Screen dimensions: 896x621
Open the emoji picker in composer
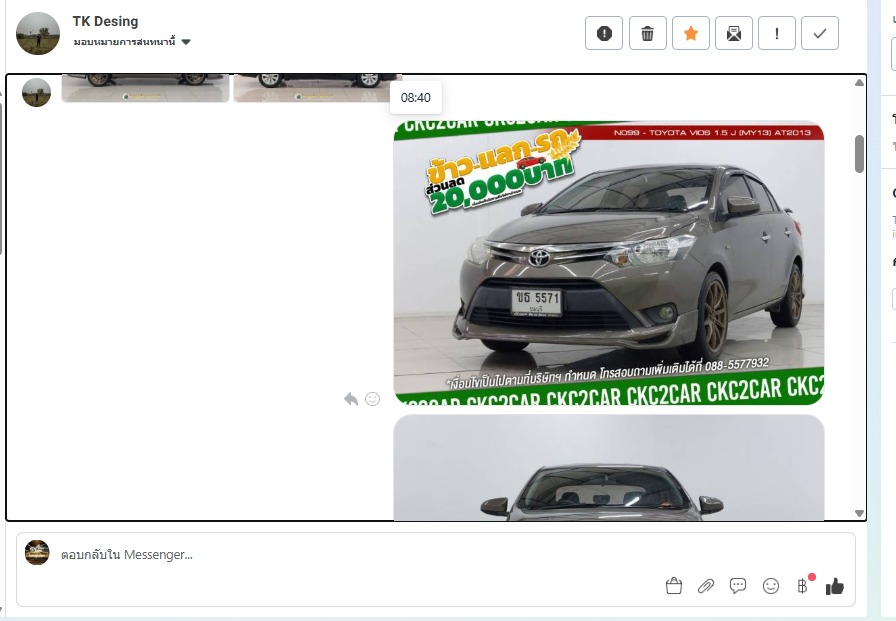pos(770,586)
